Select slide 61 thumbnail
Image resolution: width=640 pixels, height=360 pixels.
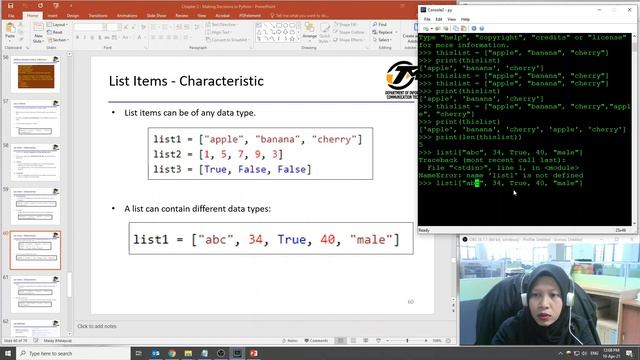[x=36, y=295]
